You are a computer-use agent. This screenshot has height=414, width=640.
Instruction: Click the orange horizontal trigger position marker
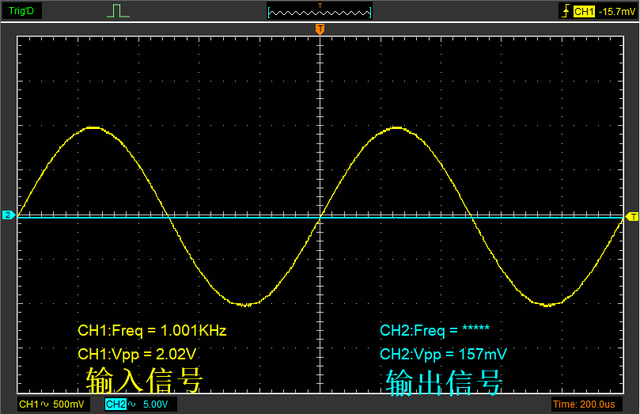[x=320, y=31]
